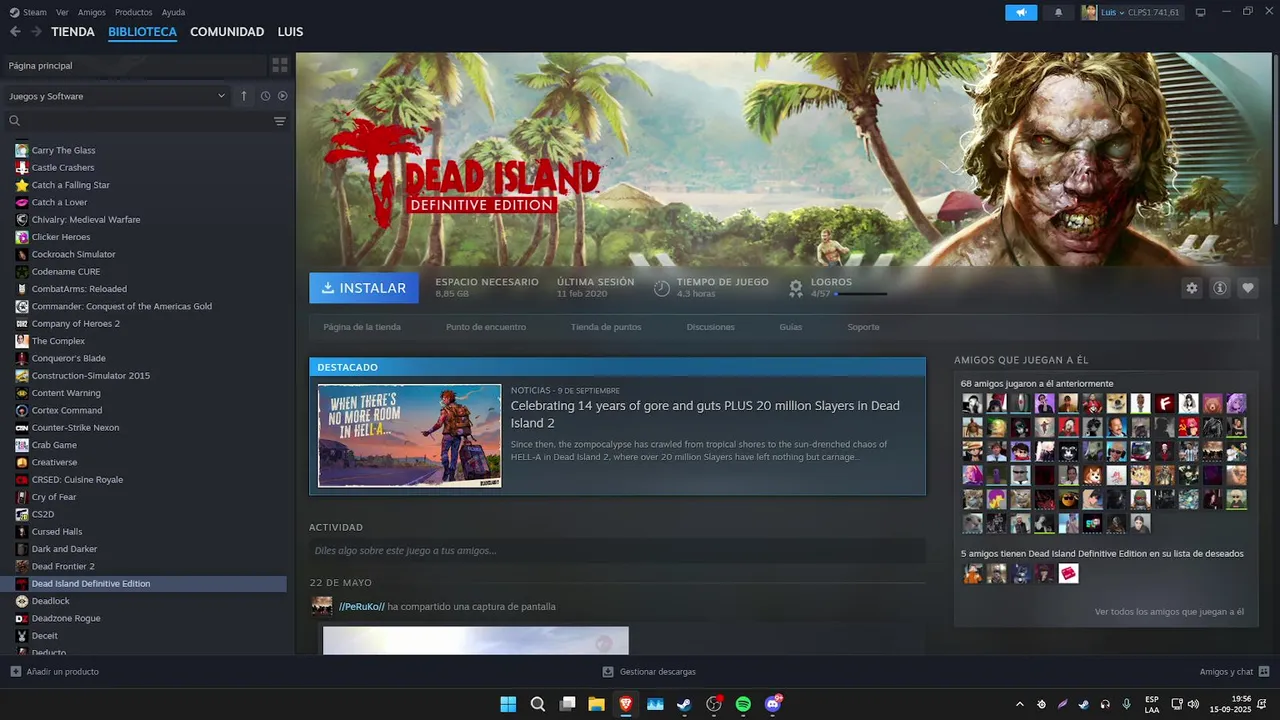Go forward with the right arrow
The width and height of the screenshot is (1280, 720).
(x=36, y=32)
